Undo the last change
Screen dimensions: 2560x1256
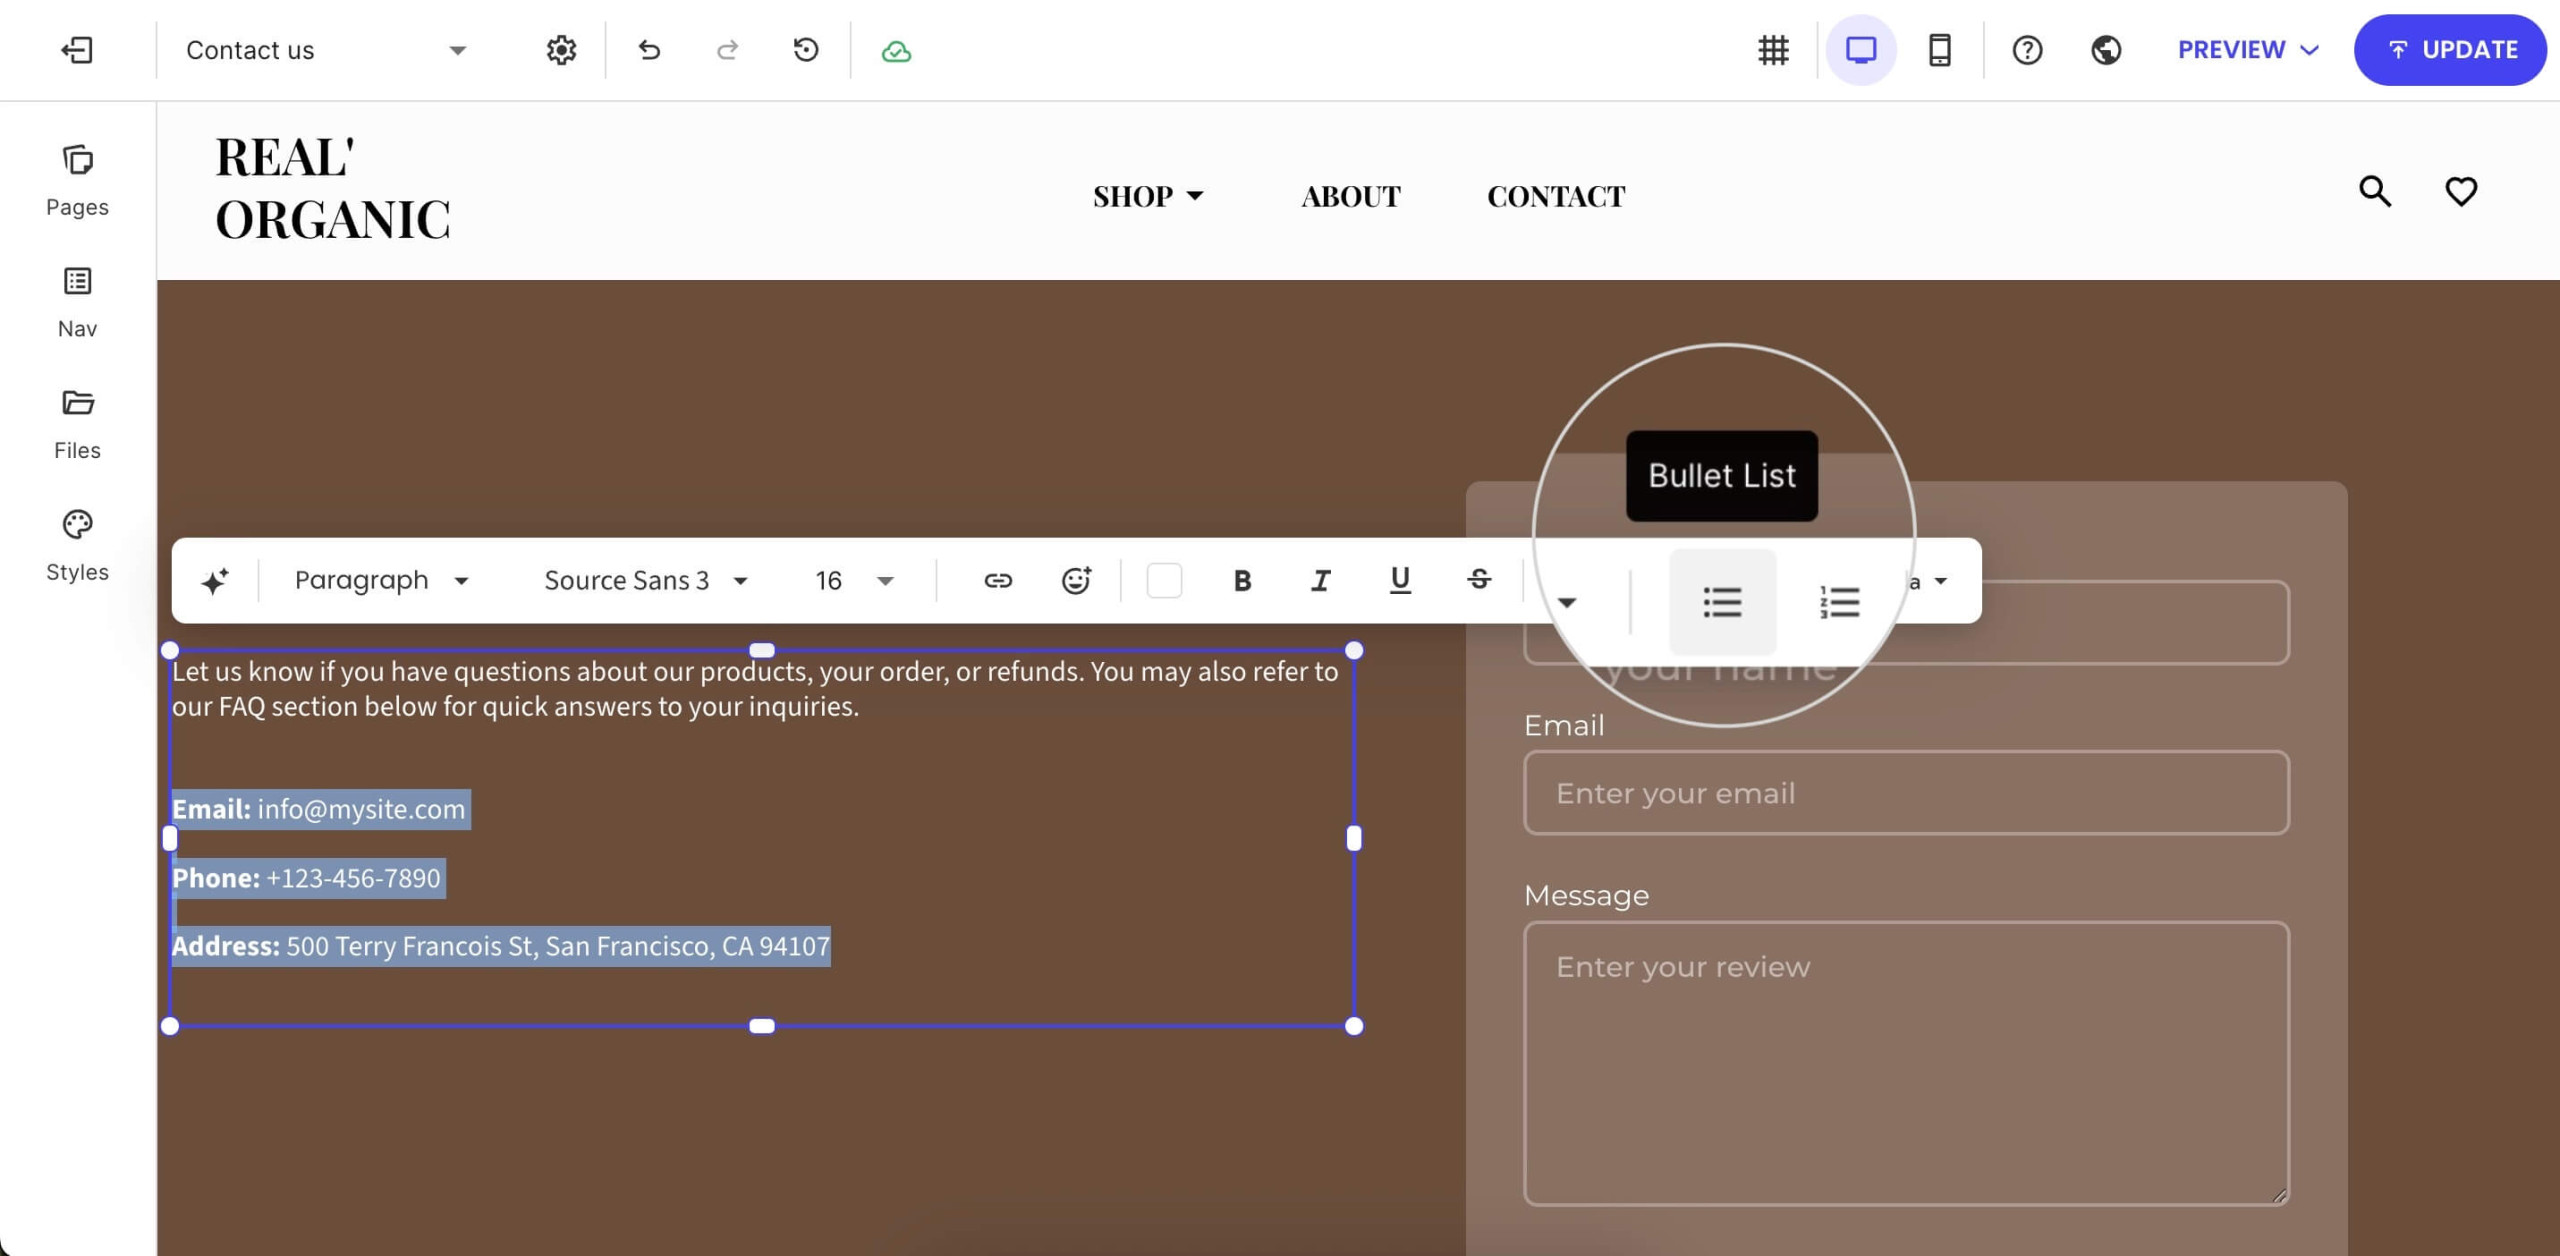650,50
